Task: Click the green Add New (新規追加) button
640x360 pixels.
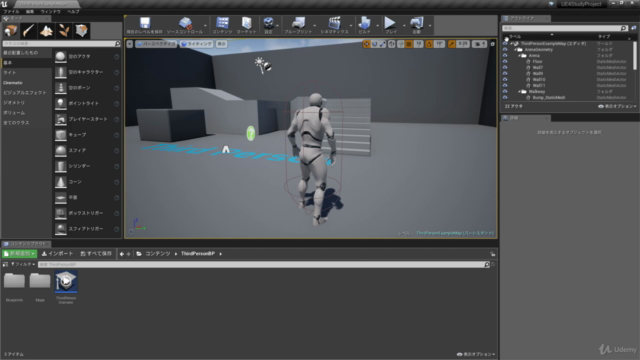Action: [19, 254]
